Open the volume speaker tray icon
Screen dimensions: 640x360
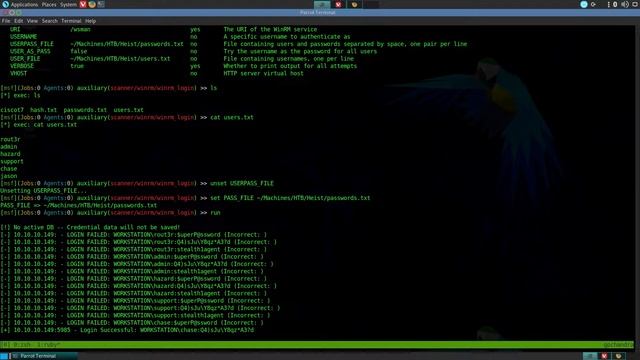625,4
